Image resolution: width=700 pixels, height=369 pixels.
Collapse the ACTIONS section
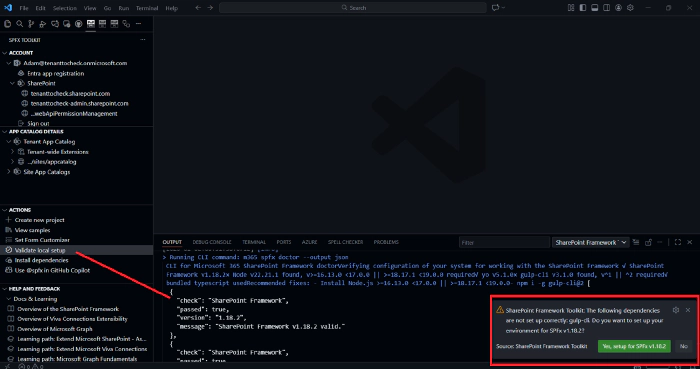coord(4,210)
